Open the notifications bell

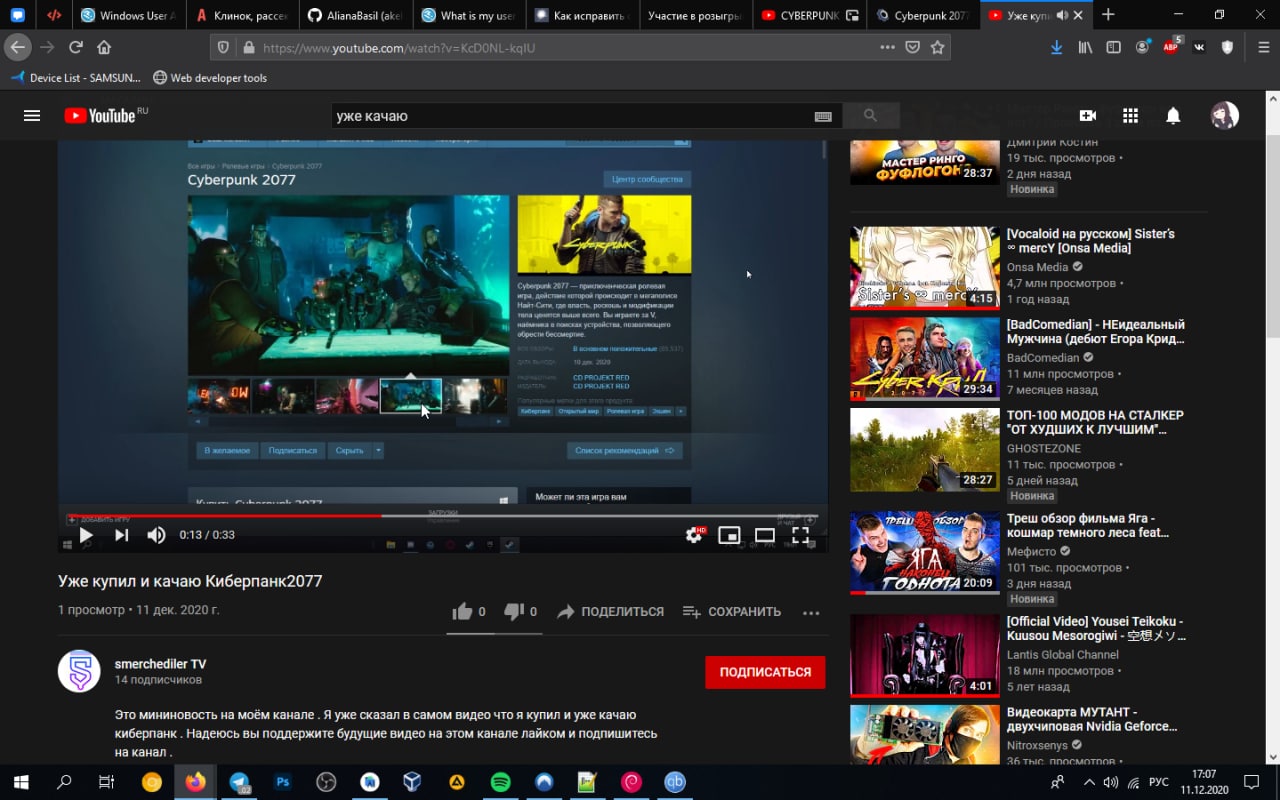coord(1173,116)
